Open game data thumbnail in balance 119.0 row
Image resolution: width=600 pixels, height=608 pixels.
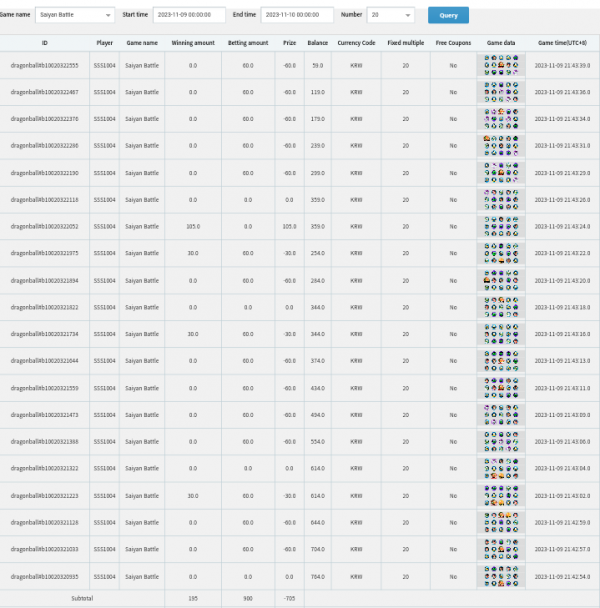tap(501, 92)
